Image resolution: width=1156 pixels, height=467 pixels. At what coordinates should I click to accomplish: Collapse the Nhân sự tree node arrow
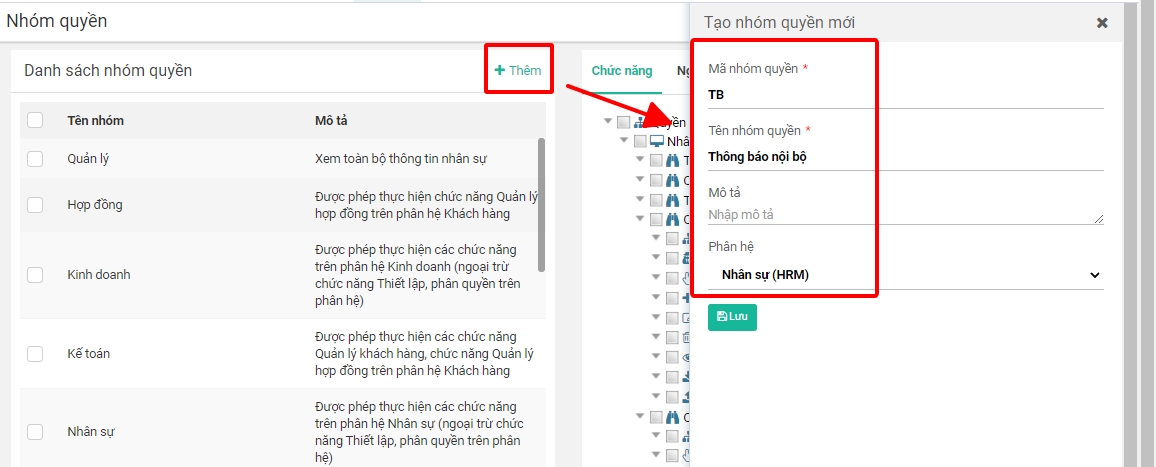tap(624, 141)
